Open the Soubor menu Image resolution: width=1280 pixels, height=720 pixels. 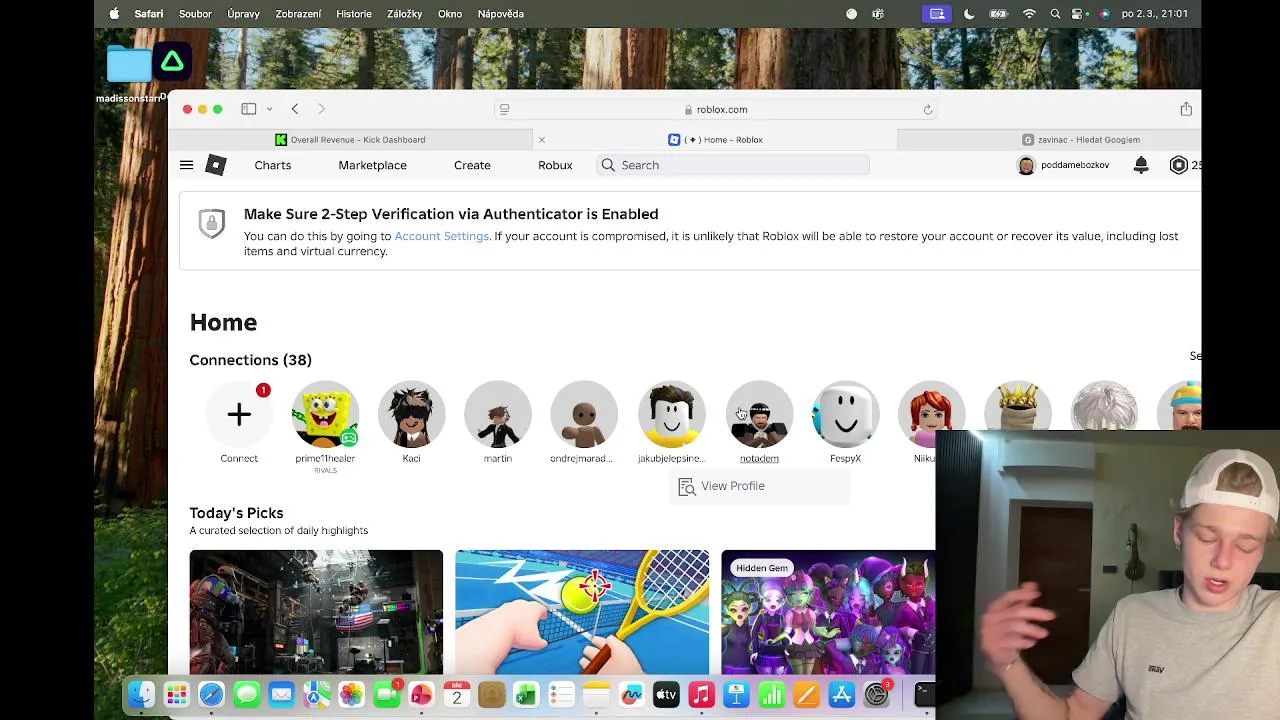tap(195, 14)
